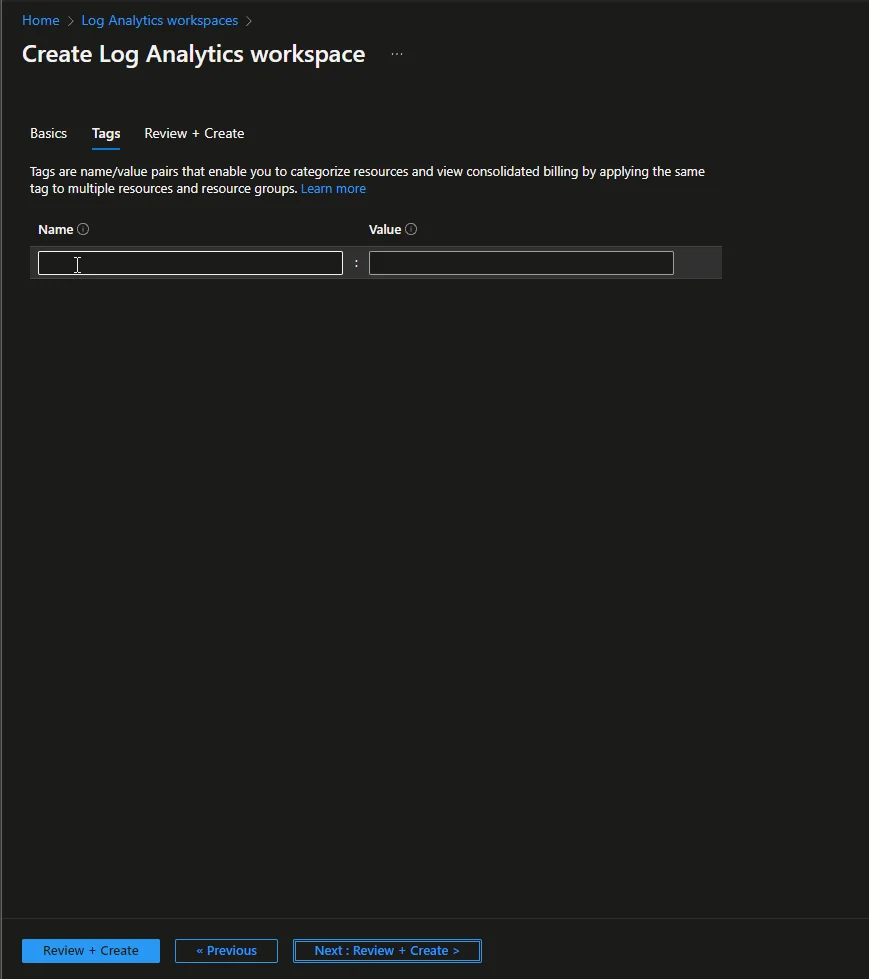The image size is (869, 979).
Task: Go to Home breadcrumb
Action: coord(41,21)
